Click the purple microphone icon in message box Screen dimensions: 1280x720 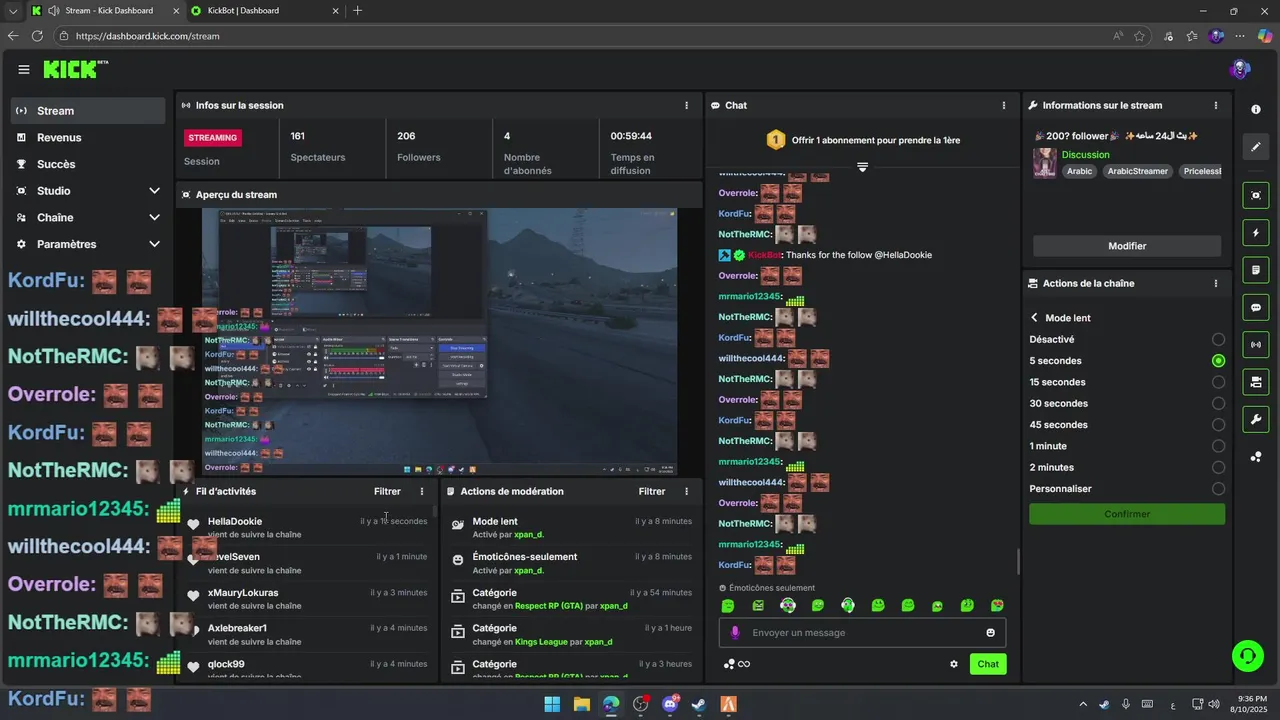(735, 632)
